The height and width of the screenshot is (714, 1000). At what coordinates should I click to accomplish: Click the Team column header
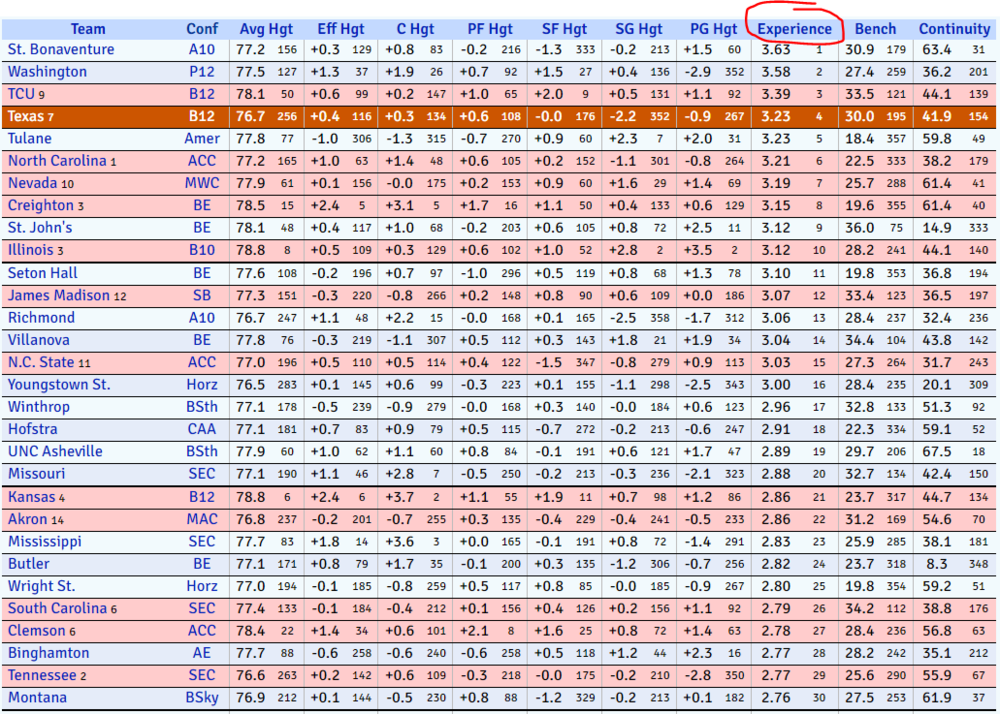(88, 29)
